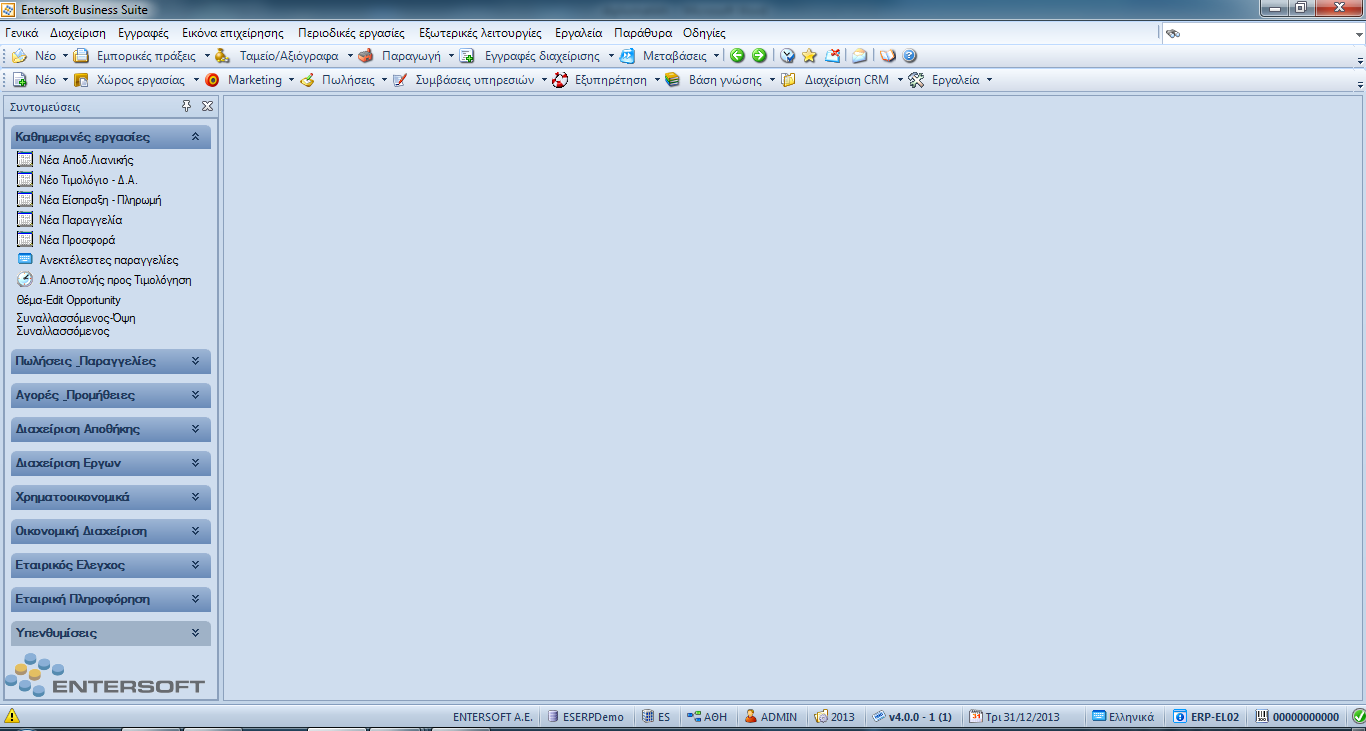Open the Παράθυρα menu

pyautogui.click(x=643, y=33)
